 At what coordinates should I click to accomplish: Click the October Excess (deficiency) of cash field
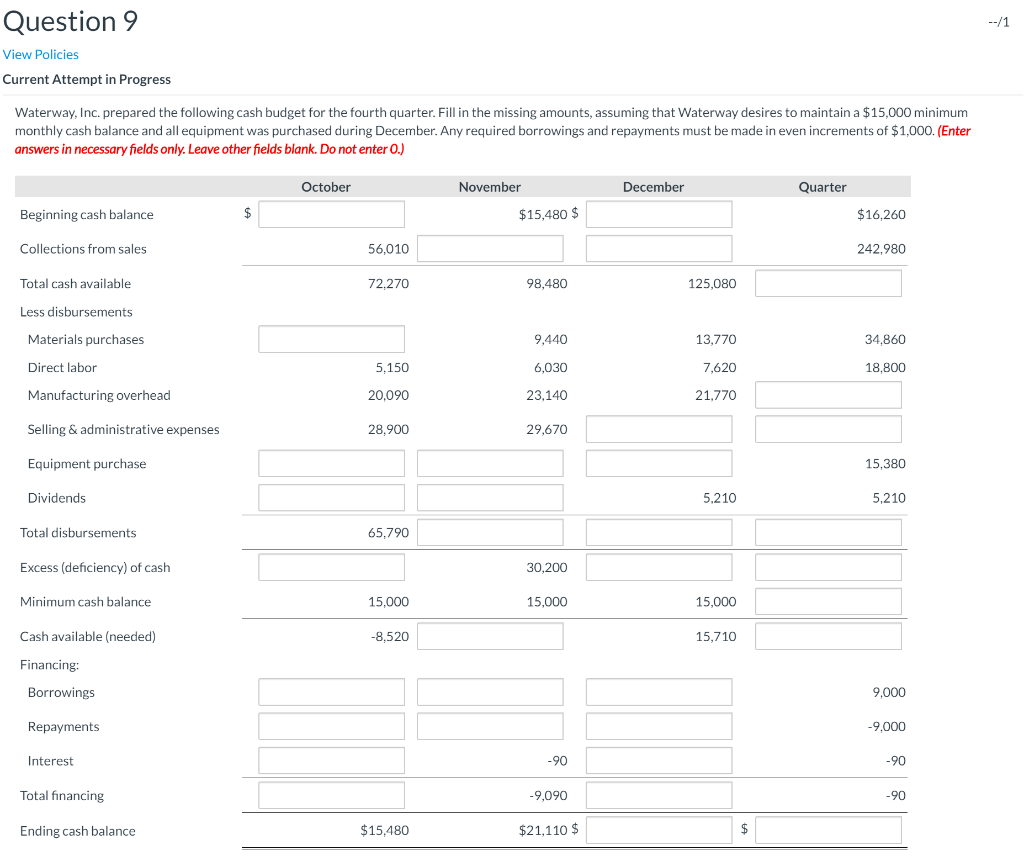(331, 566)
